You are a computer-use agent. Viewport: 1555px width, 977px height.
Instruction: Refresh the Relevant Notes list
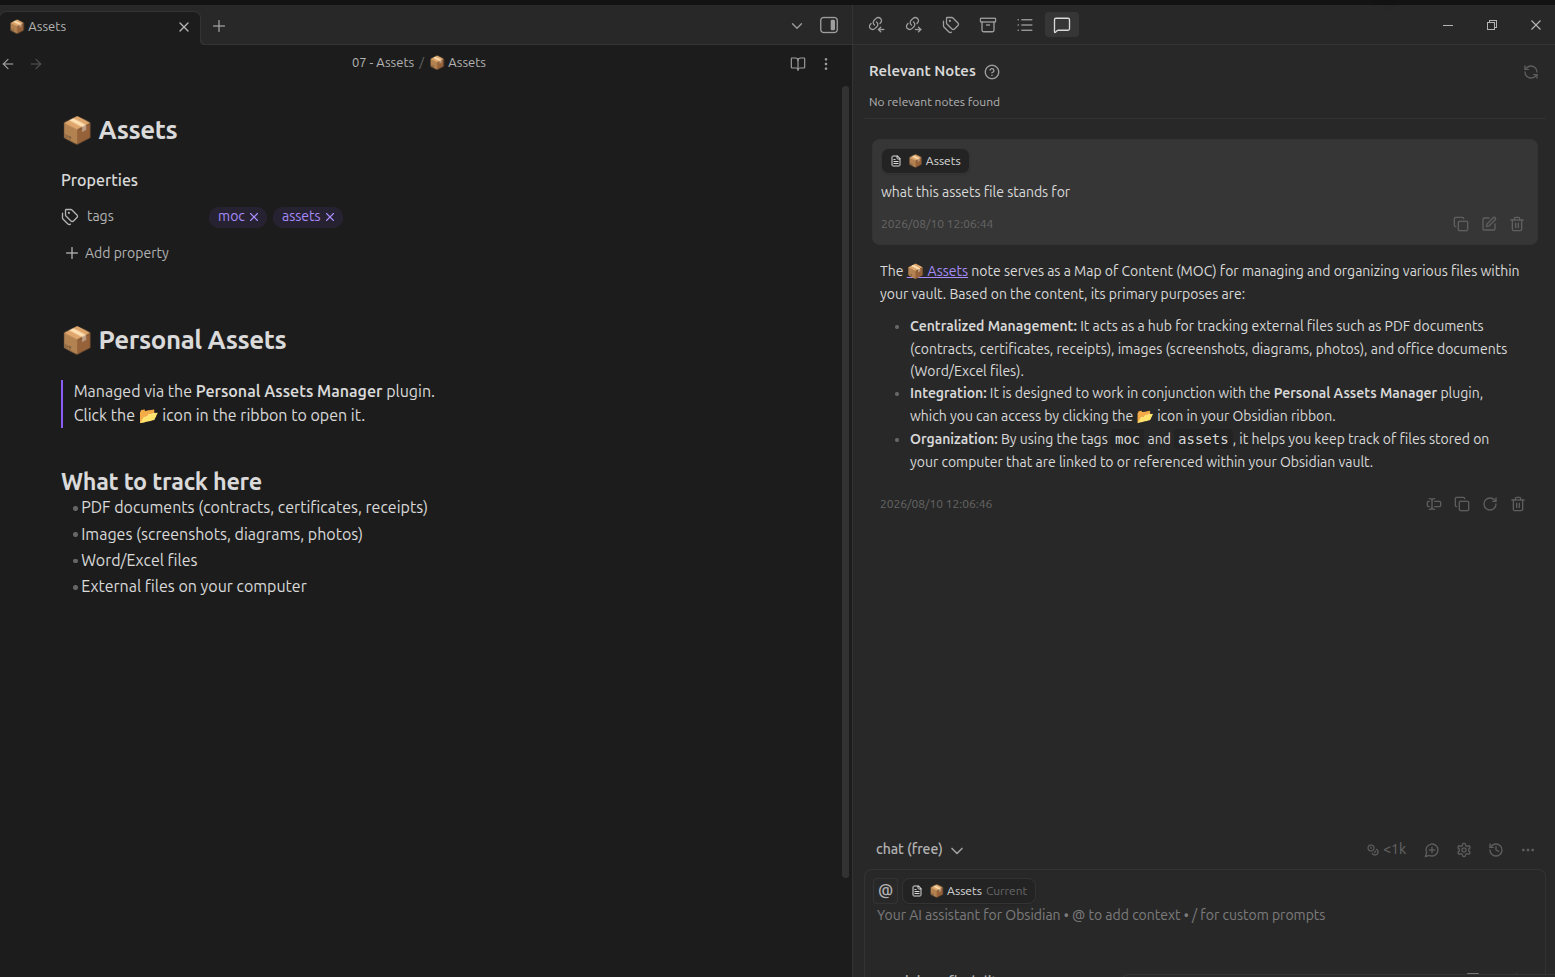(1530, 72)
